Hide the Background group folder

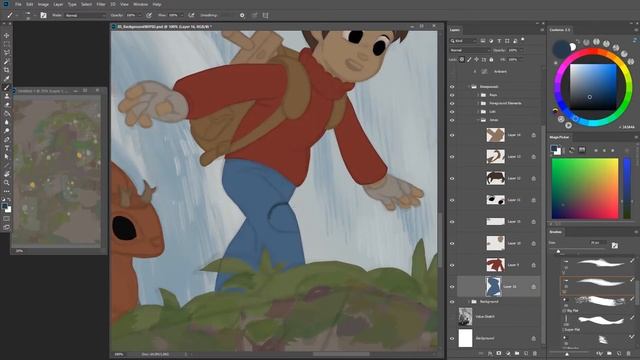tap(452, 302)
